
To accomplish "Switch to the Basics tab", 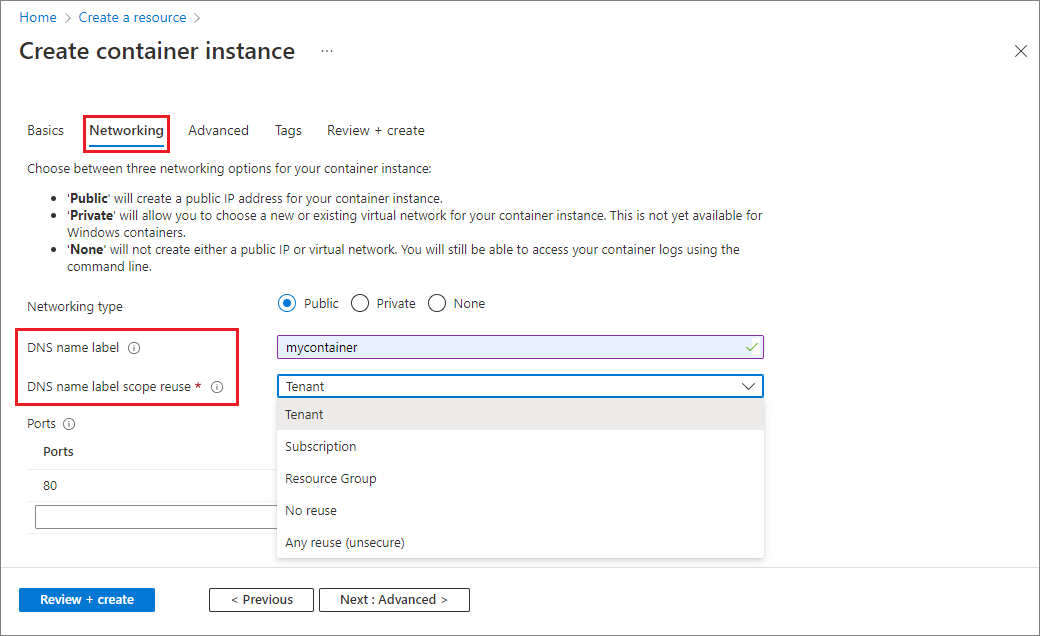I will pos(45,130).
